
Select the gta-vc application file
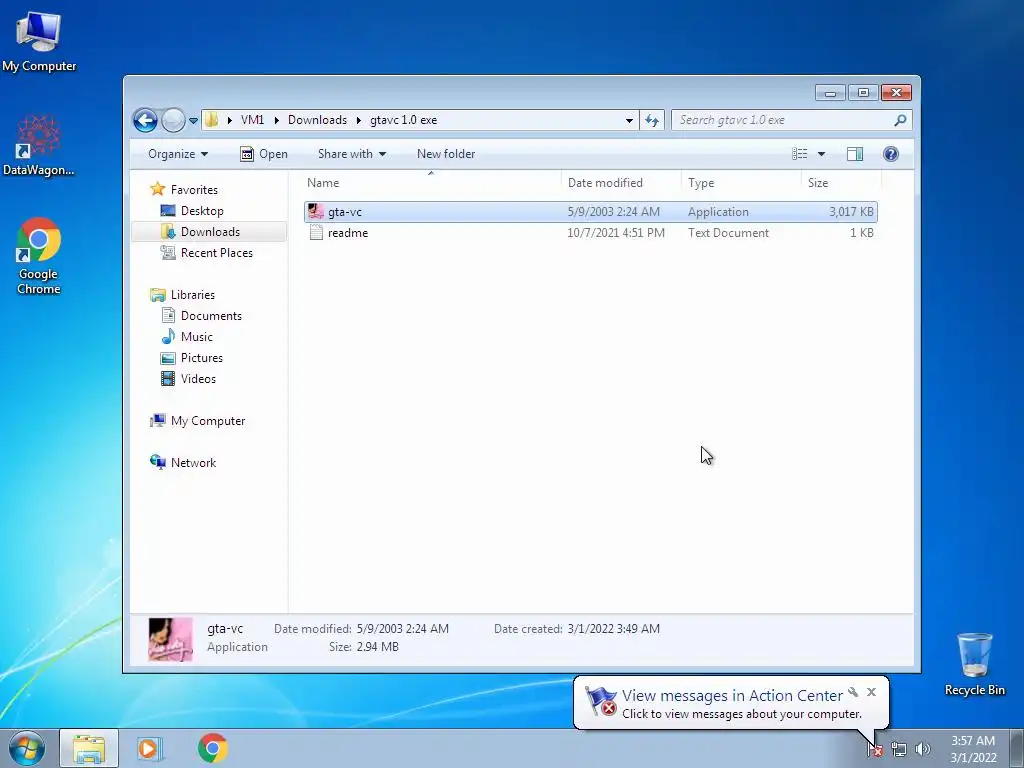590,212
